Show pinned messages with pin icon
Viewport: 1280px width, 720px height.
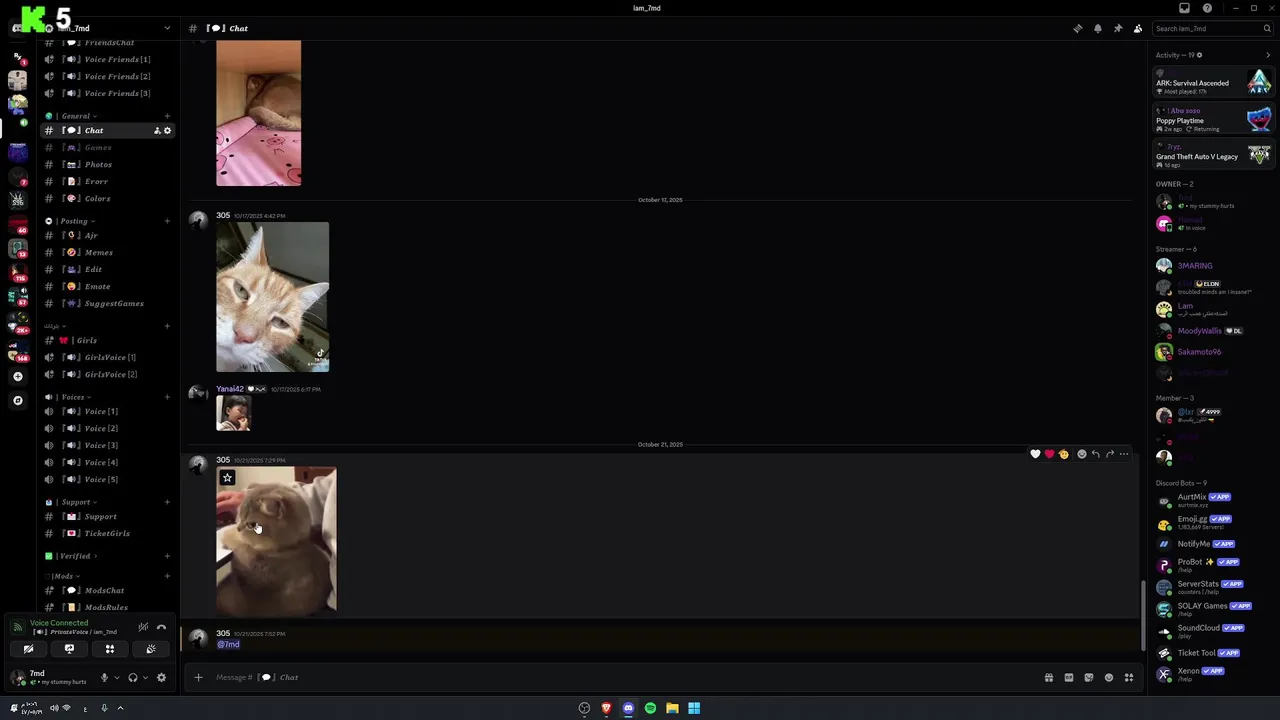[x=1117, y=28]
